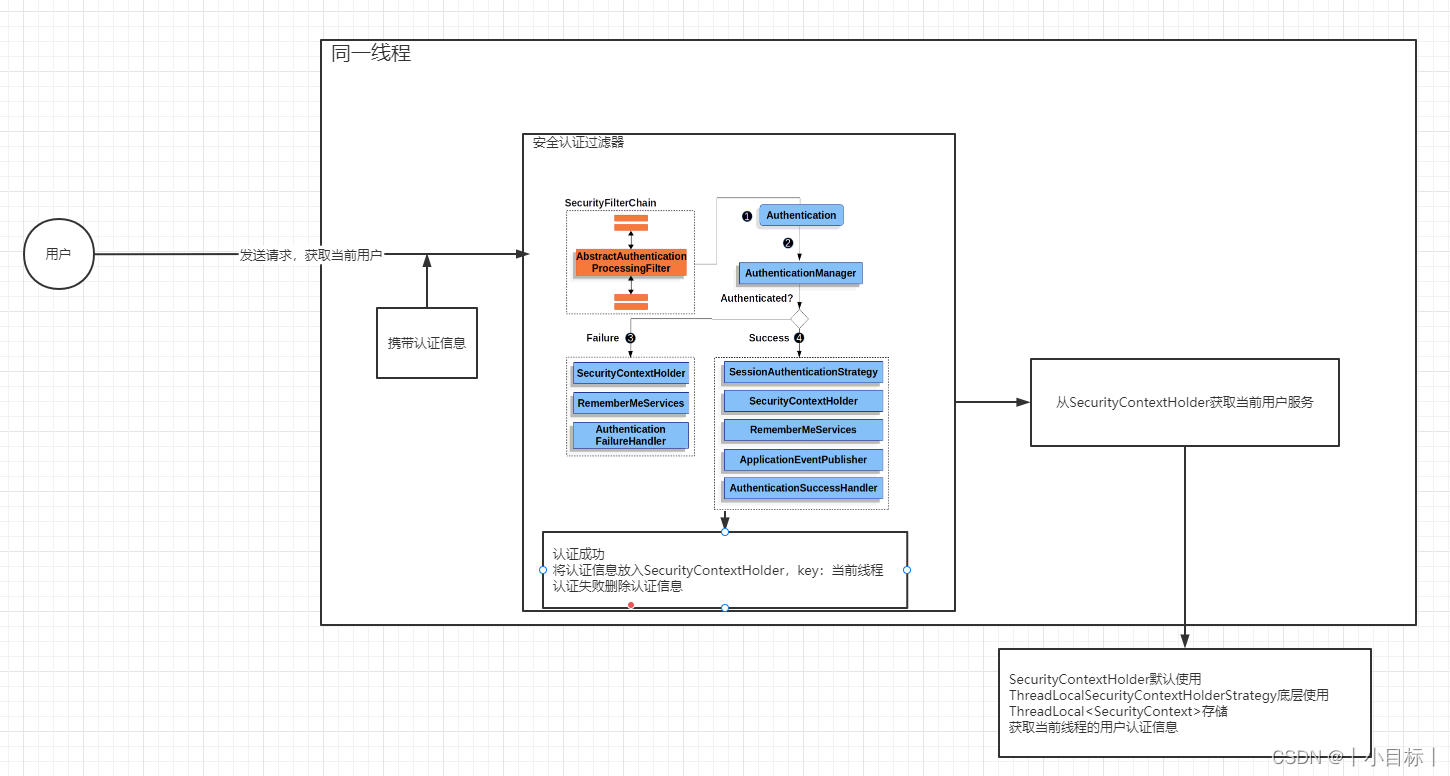The width and height of the screenshot is (1450, 776).
Task: Click the numbered circle ❶ beside Authentication
Action: tap(747, 215)
